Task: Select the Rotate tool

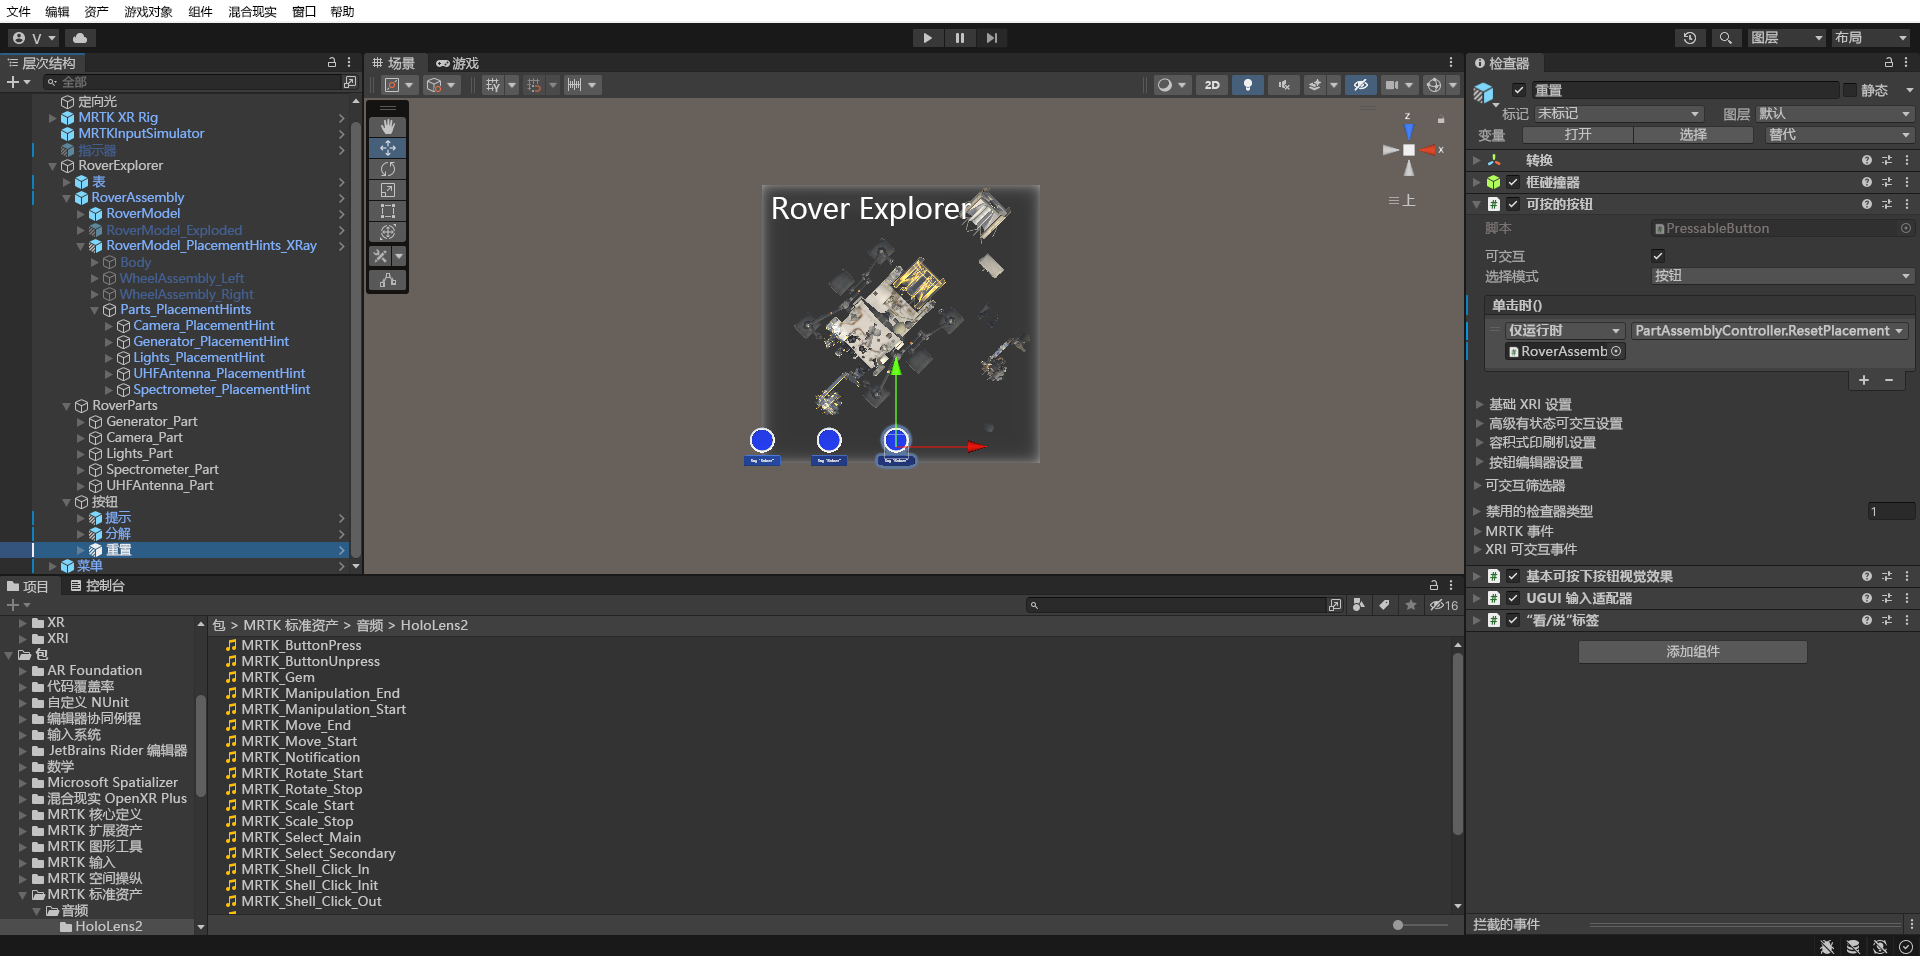Action: [387, 169]
